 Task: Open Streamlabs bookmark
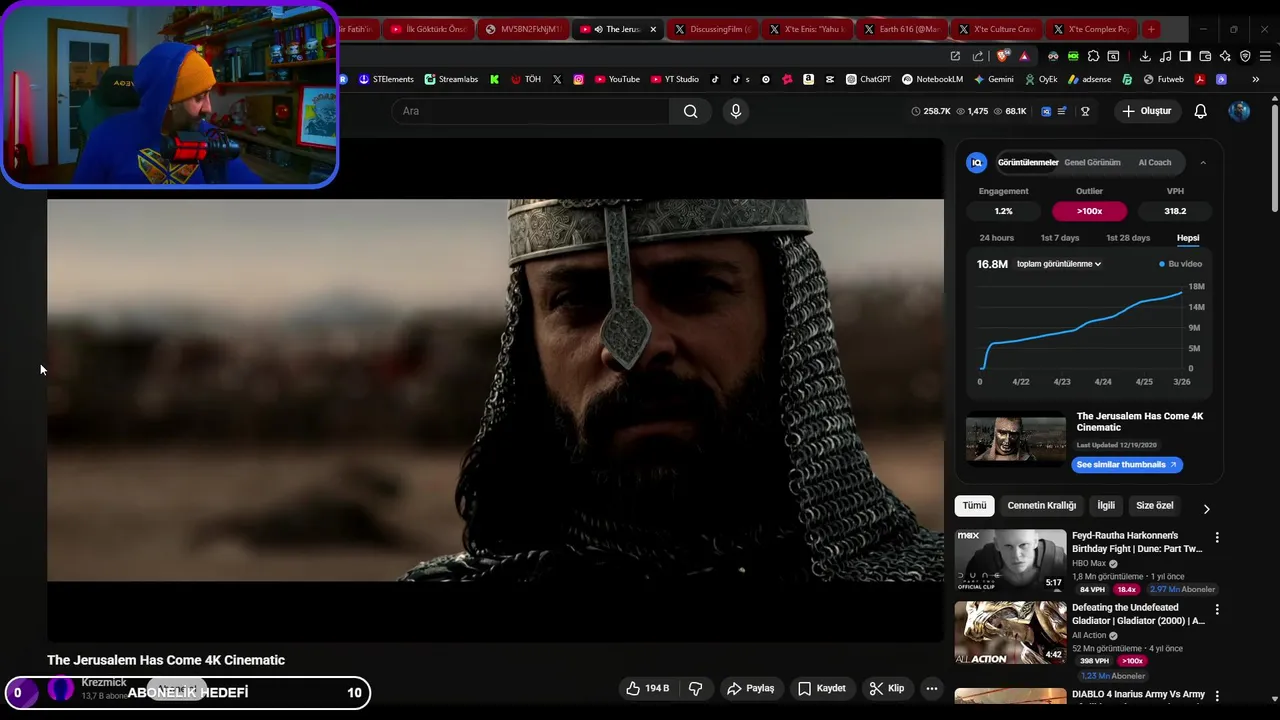point(451,79)
